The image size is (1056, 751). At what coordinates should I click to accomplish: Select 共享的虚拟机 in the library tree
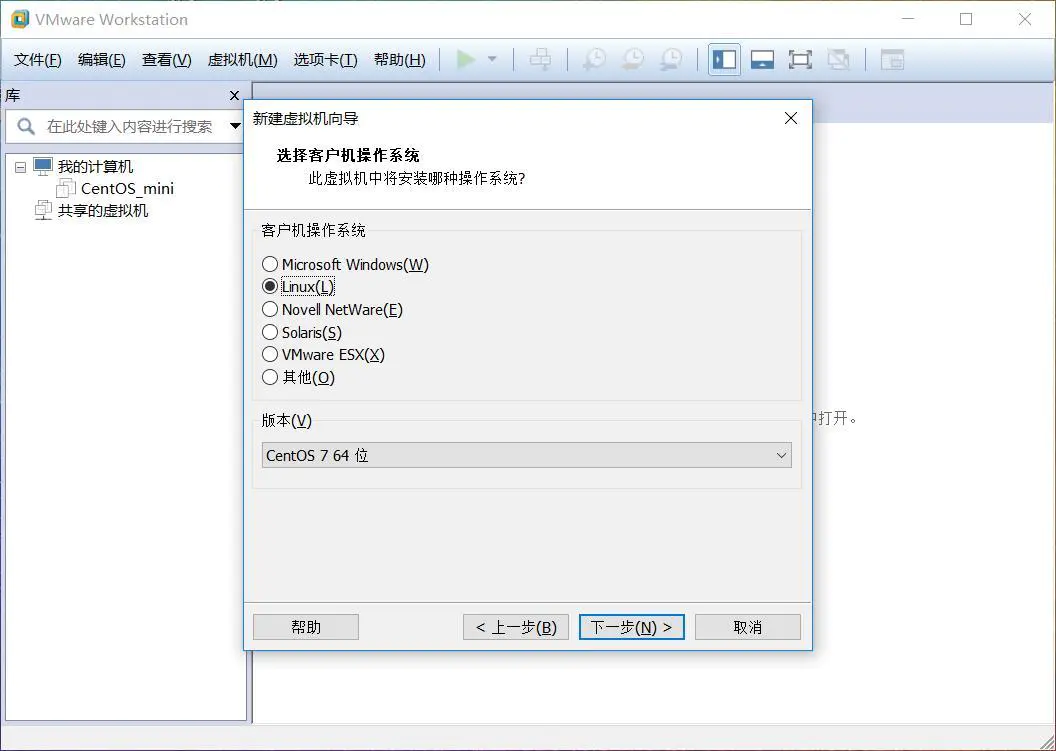tap(102, 210)
